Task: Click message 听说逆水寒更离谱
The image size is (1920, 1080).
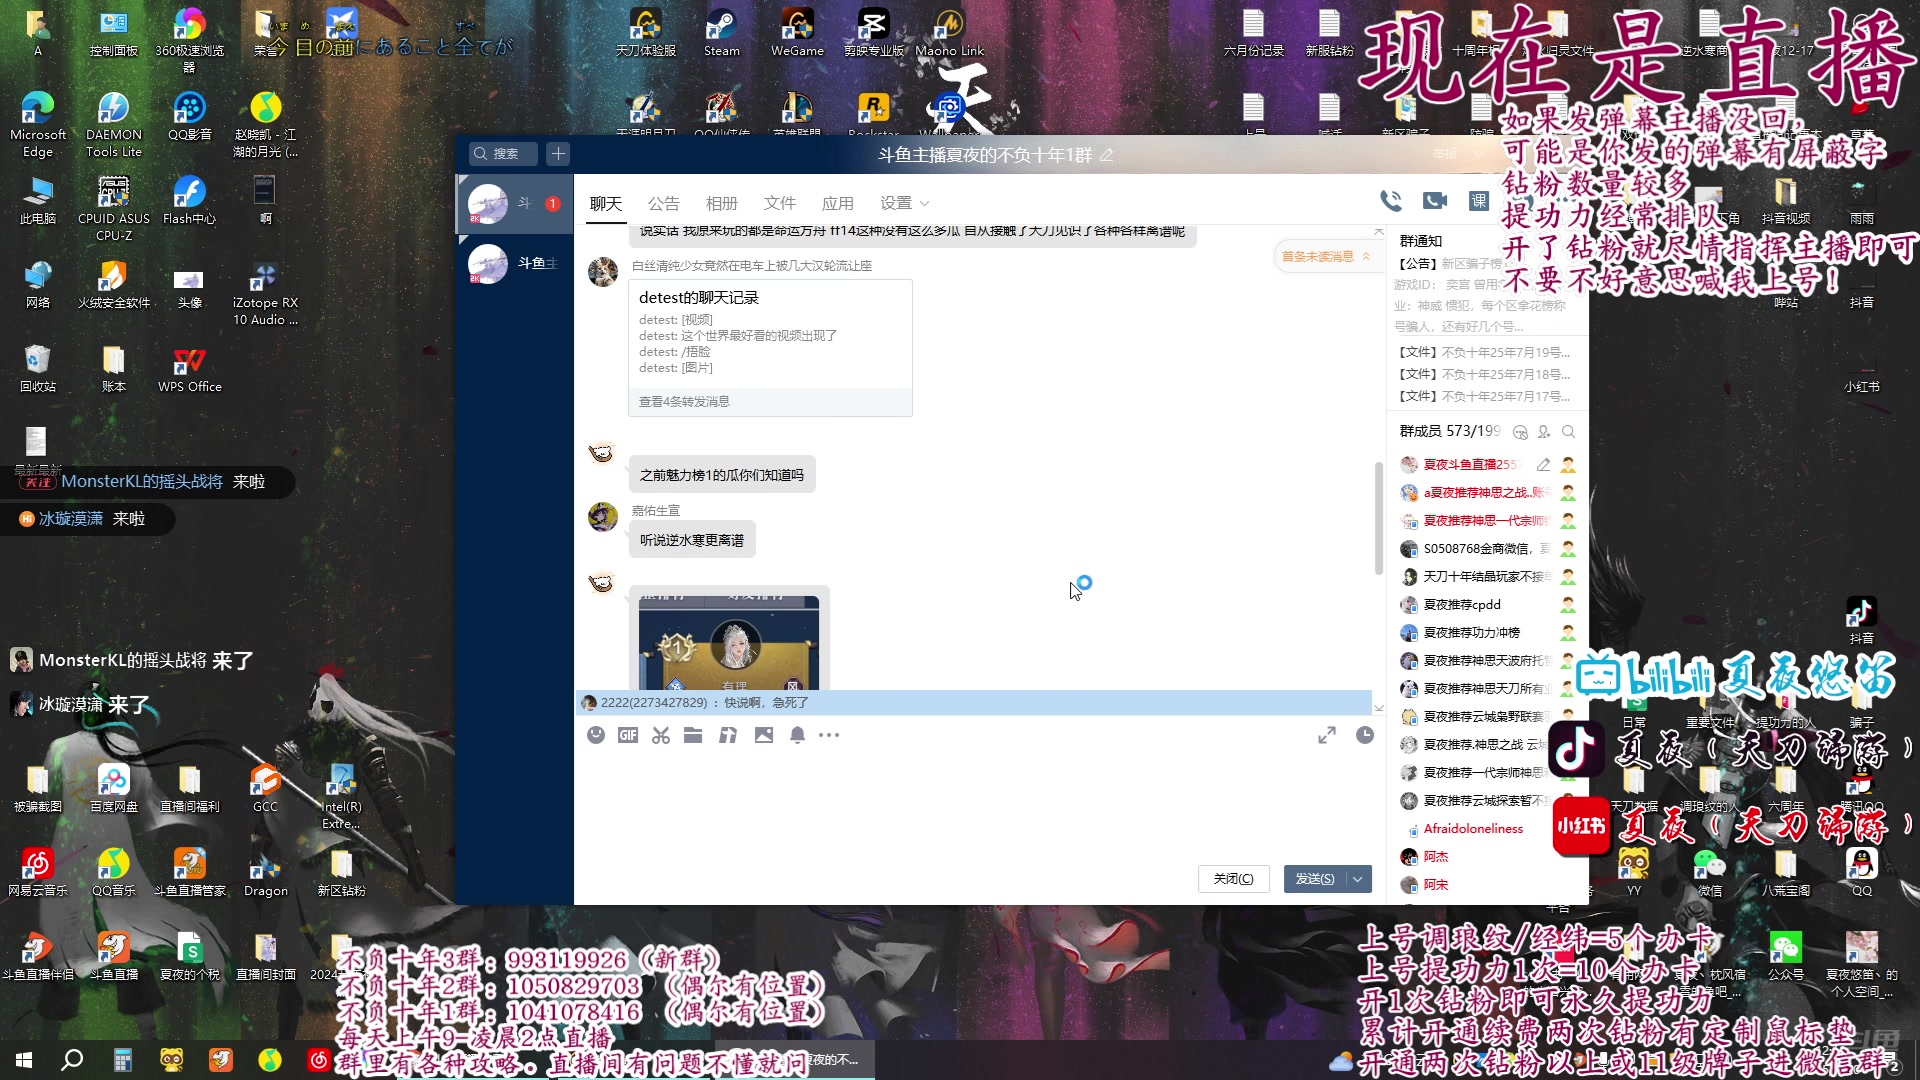Action: (x=692, y=540)
